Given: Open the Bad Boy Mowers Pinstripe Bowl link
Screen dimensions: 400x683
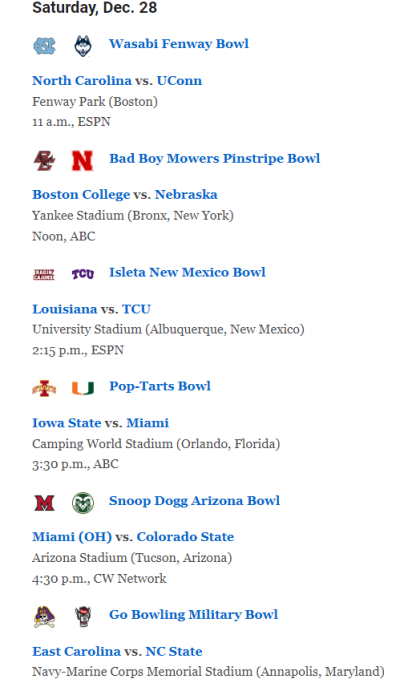Looking at the screenshot, I should [215, 159].
